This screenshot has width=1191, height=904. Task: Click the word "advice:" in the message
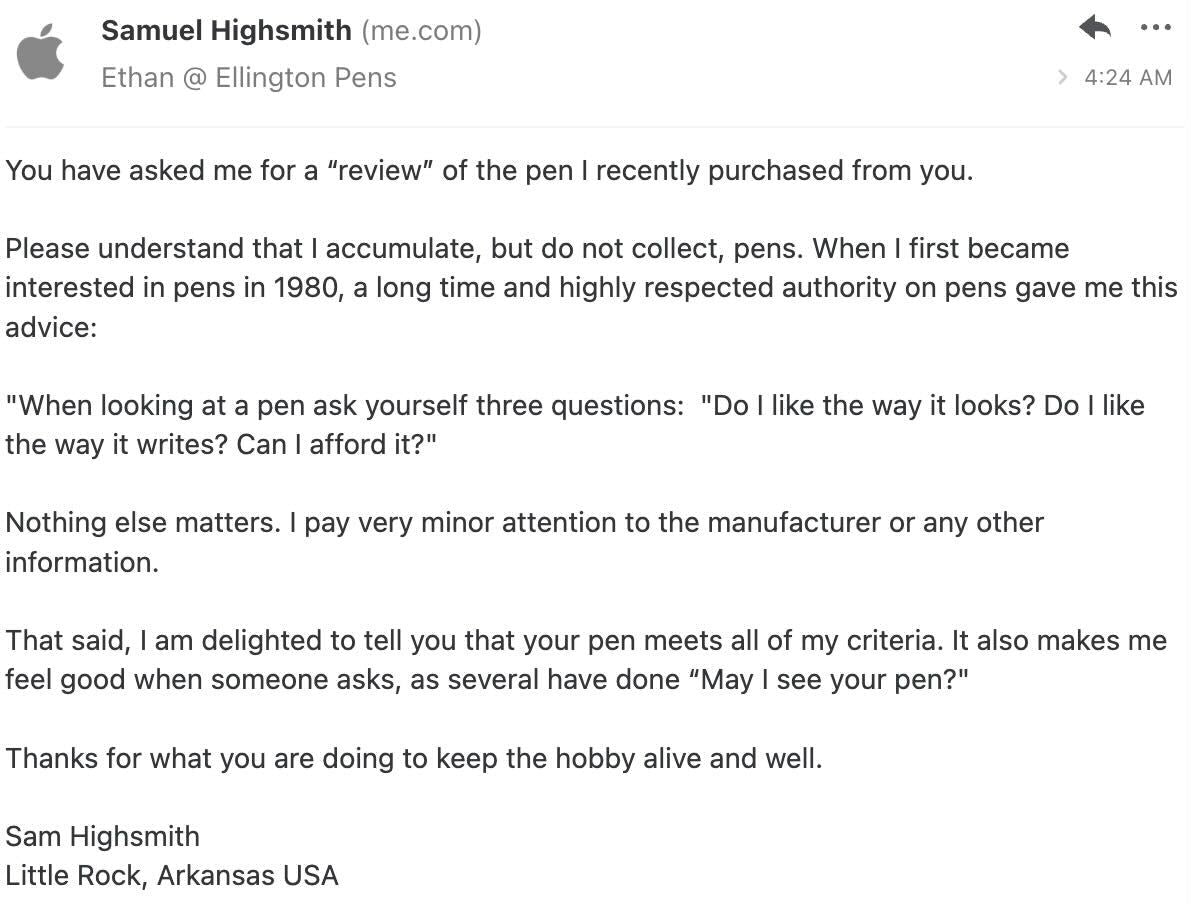[51, 327]
